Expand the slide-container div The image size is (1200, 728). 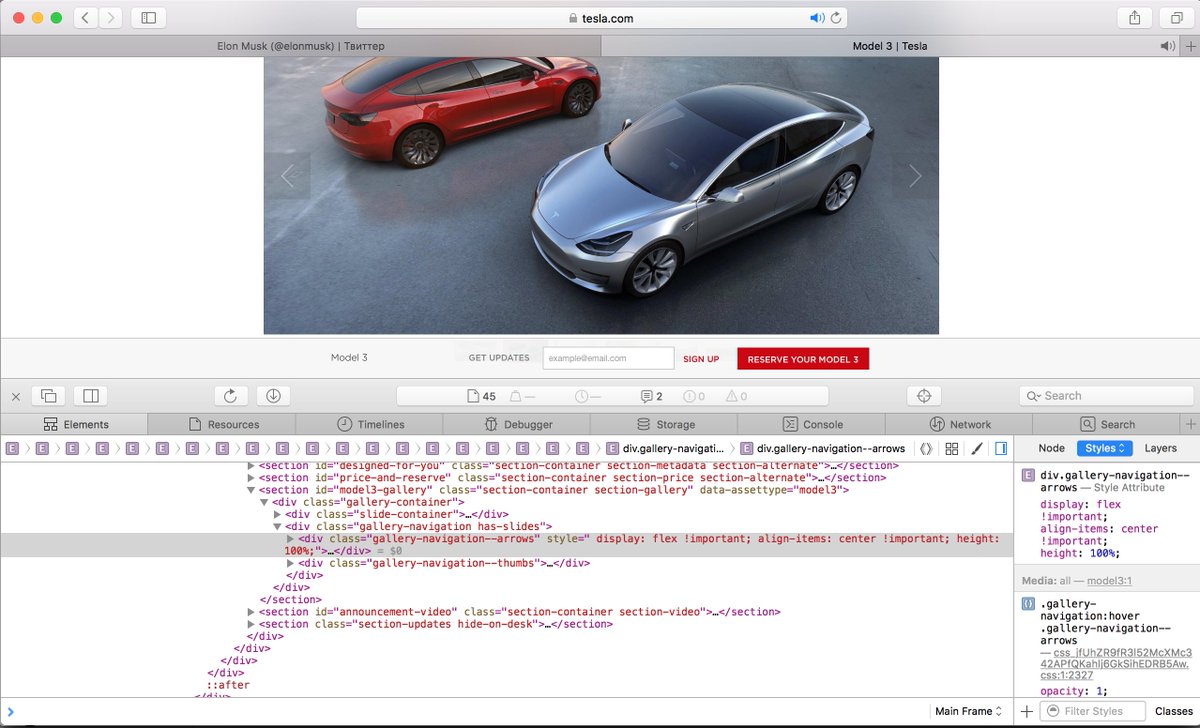(278, 514)
